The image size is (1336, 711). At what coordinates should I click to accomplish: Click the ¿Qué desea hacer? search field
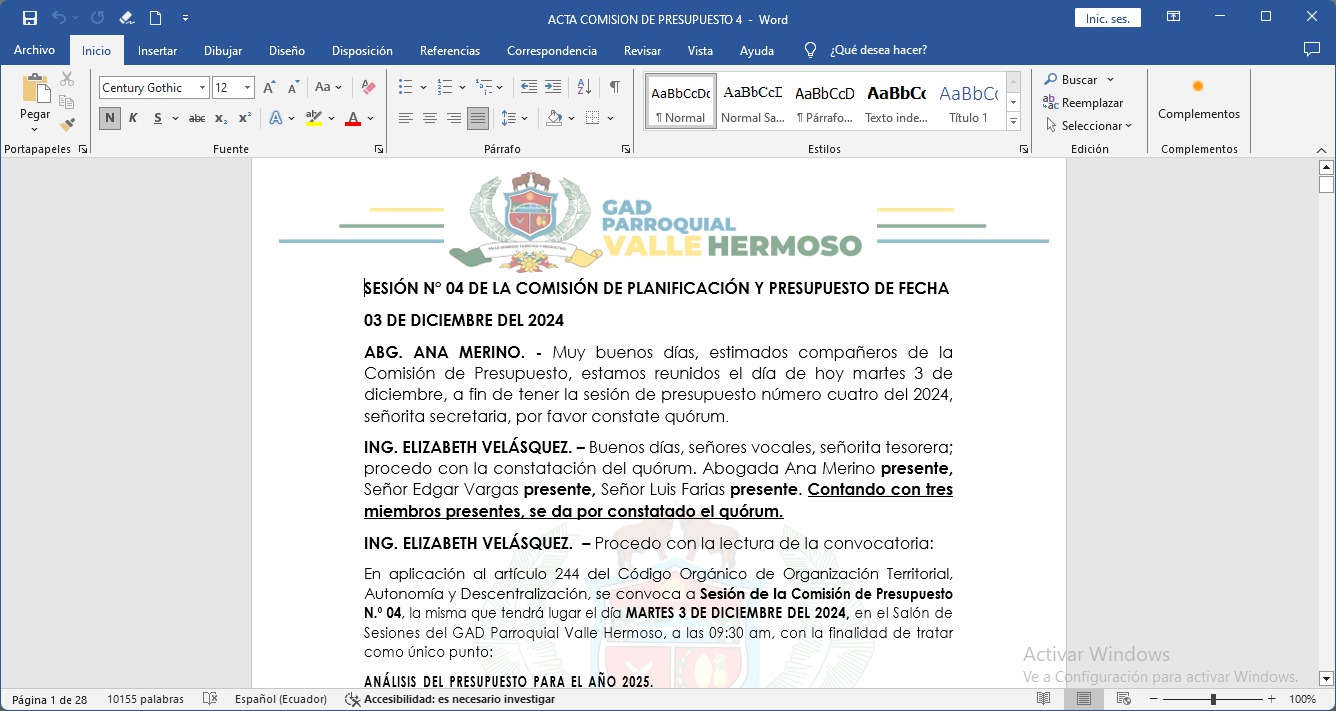pos(878,50)
